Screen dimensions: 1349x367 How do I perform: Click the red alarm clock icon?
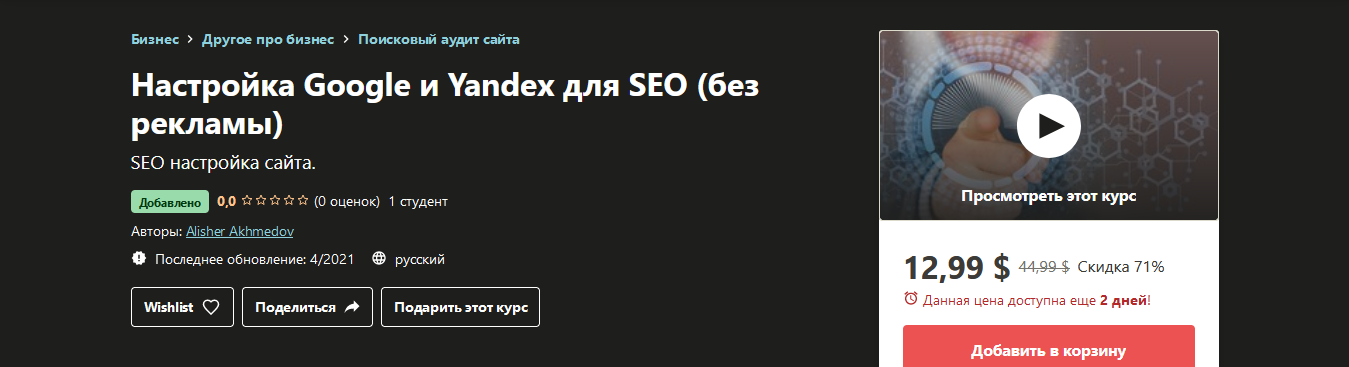click(910, 298)
